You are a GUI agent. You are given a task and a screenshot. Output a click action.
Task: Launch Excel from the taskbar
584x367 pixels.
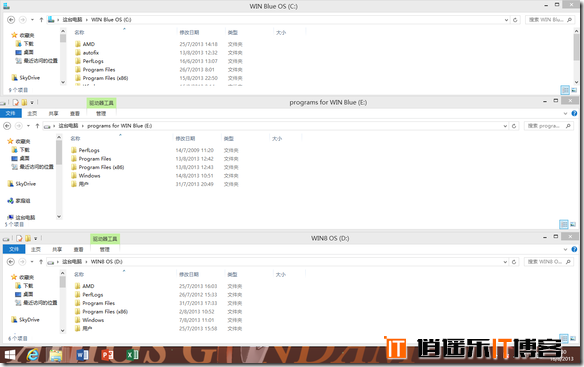pyautogui.click(x=132, y=355)
